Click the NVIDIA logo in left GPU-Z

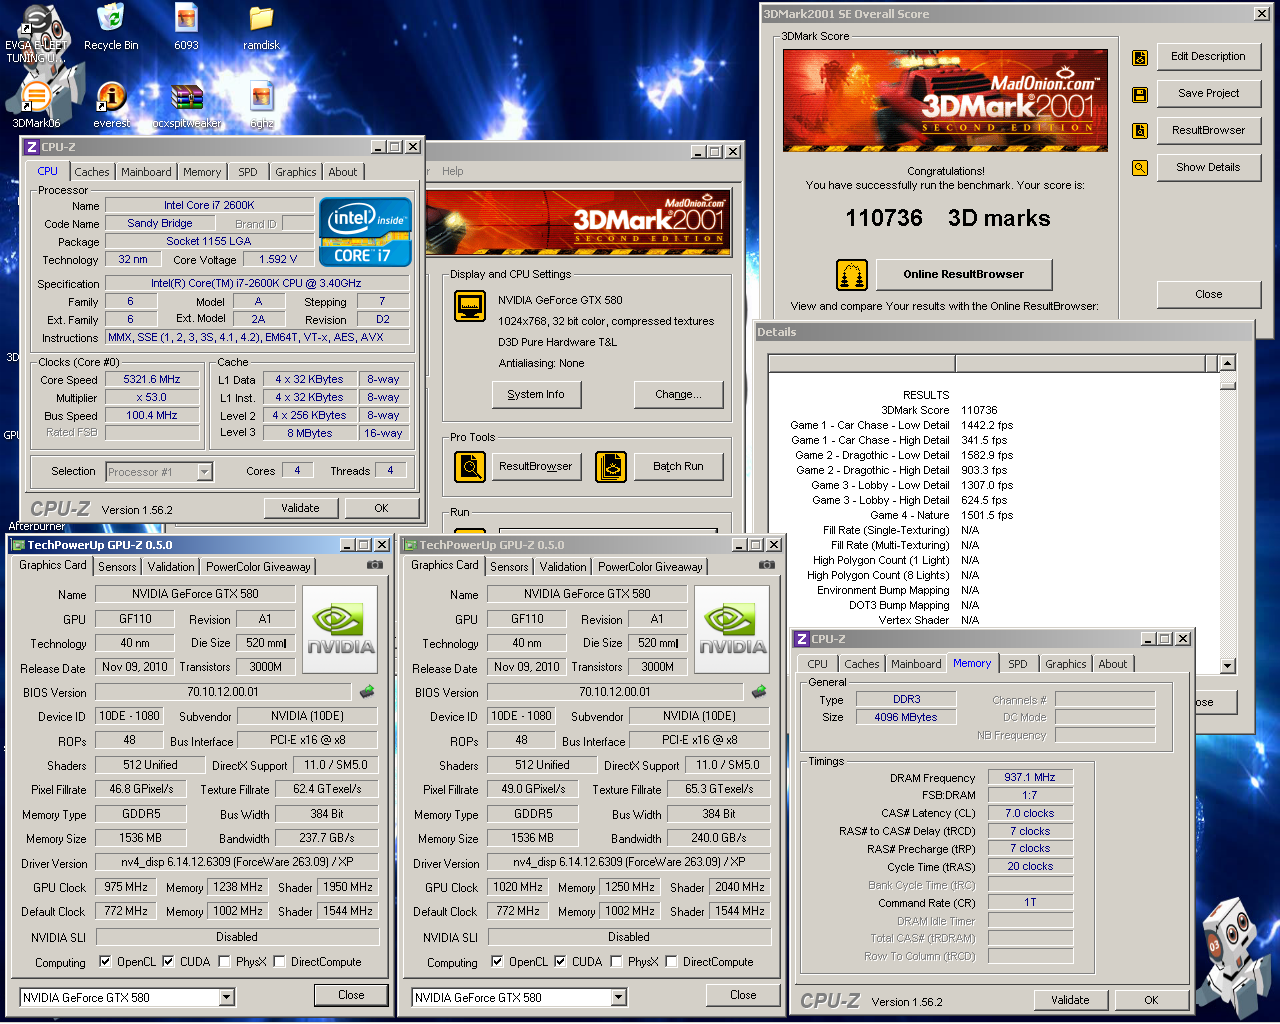point(340,629)
